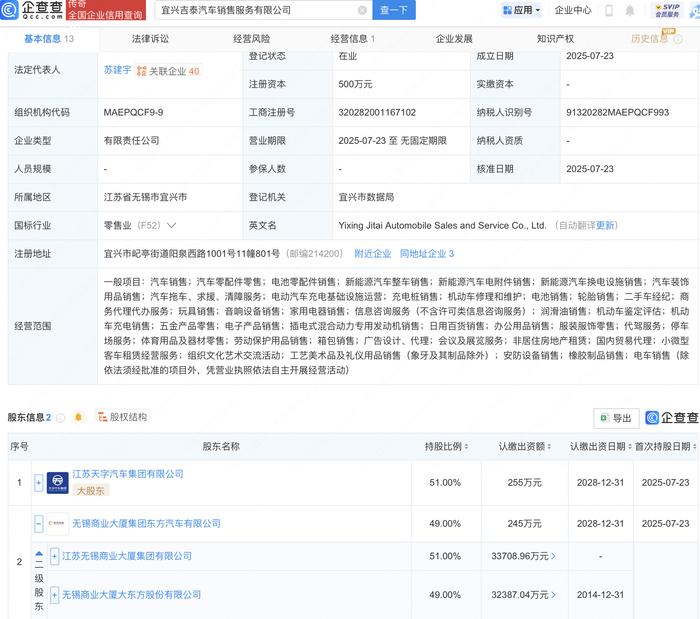This screenshot has height=619, width=700.
Task: Open SVIP 会员服务
Action: [667, 10]
